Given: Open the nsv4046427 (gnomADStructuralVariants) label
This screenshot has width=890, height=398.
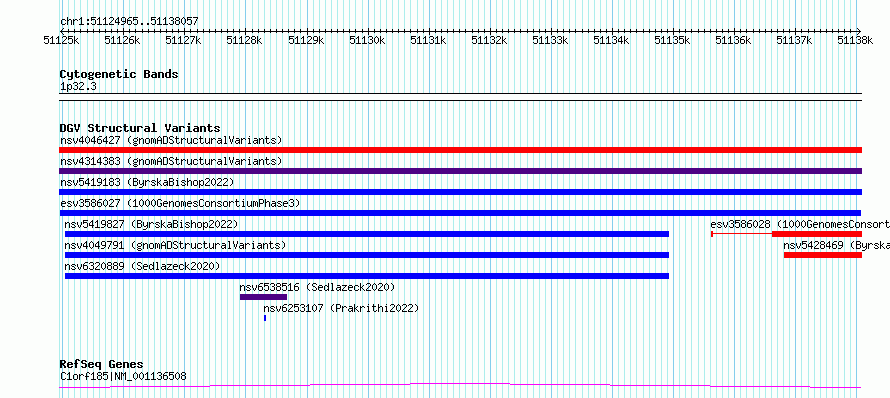Looking at the screenshot, I should [x=171, y=140].
